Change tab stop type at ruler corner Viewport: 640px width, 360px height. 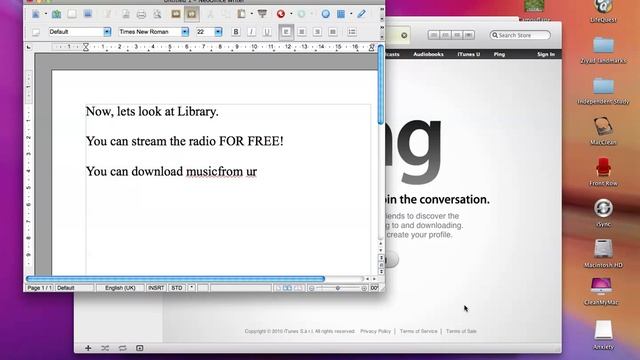point(29,47)
